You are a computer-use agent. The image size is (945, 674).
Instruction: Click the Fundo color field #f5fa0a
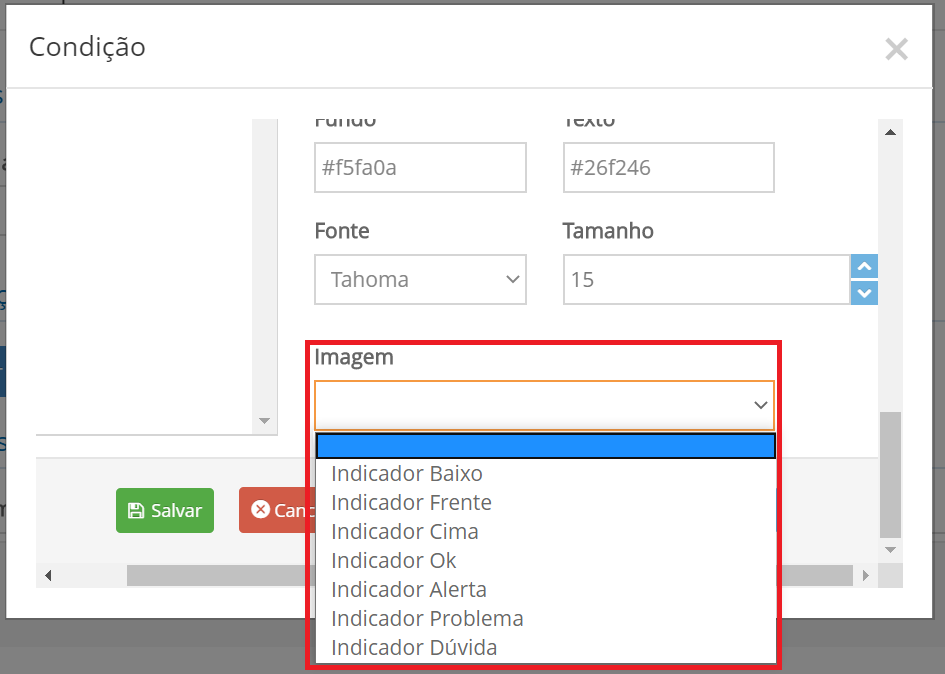click(x=420, y=168)
